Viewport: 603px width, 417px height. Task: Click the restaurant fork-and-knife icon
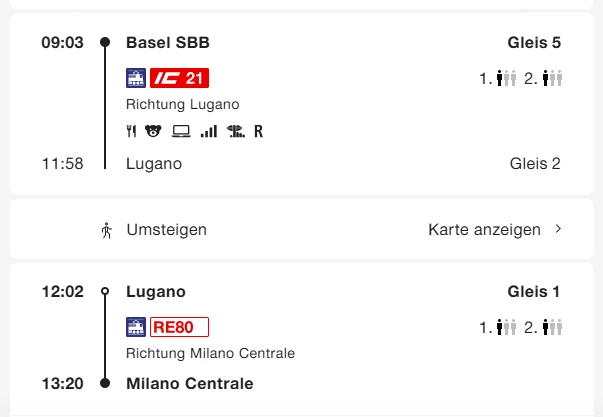pos(131,131)
